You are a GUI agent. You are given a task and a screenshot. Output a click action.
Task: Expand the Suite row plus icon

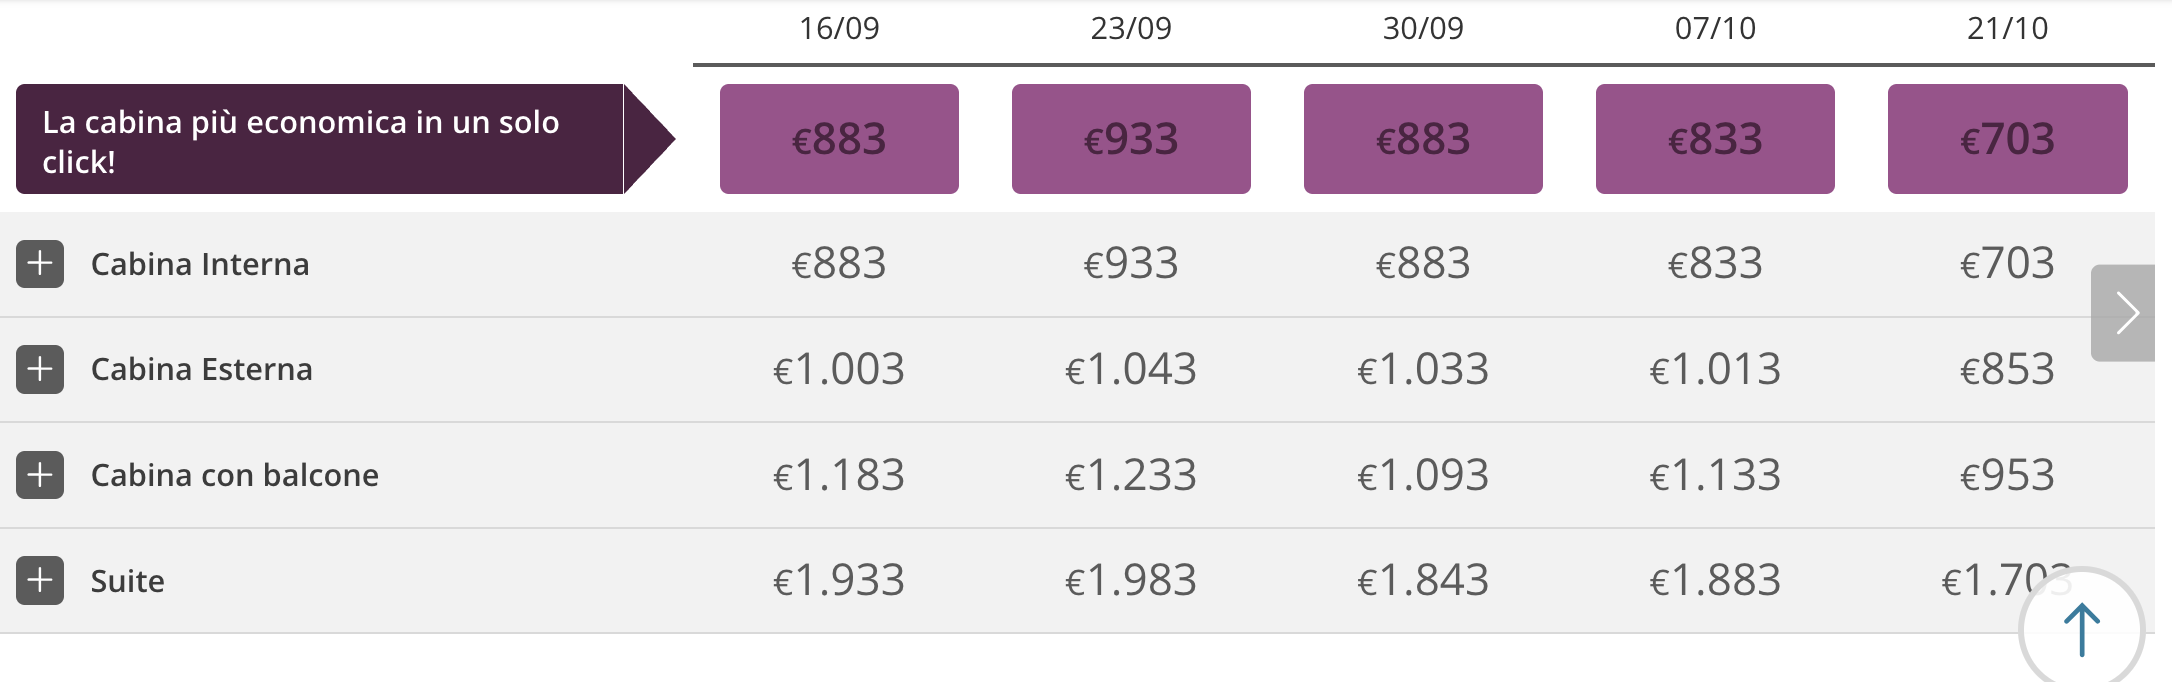tap(40, 580)
